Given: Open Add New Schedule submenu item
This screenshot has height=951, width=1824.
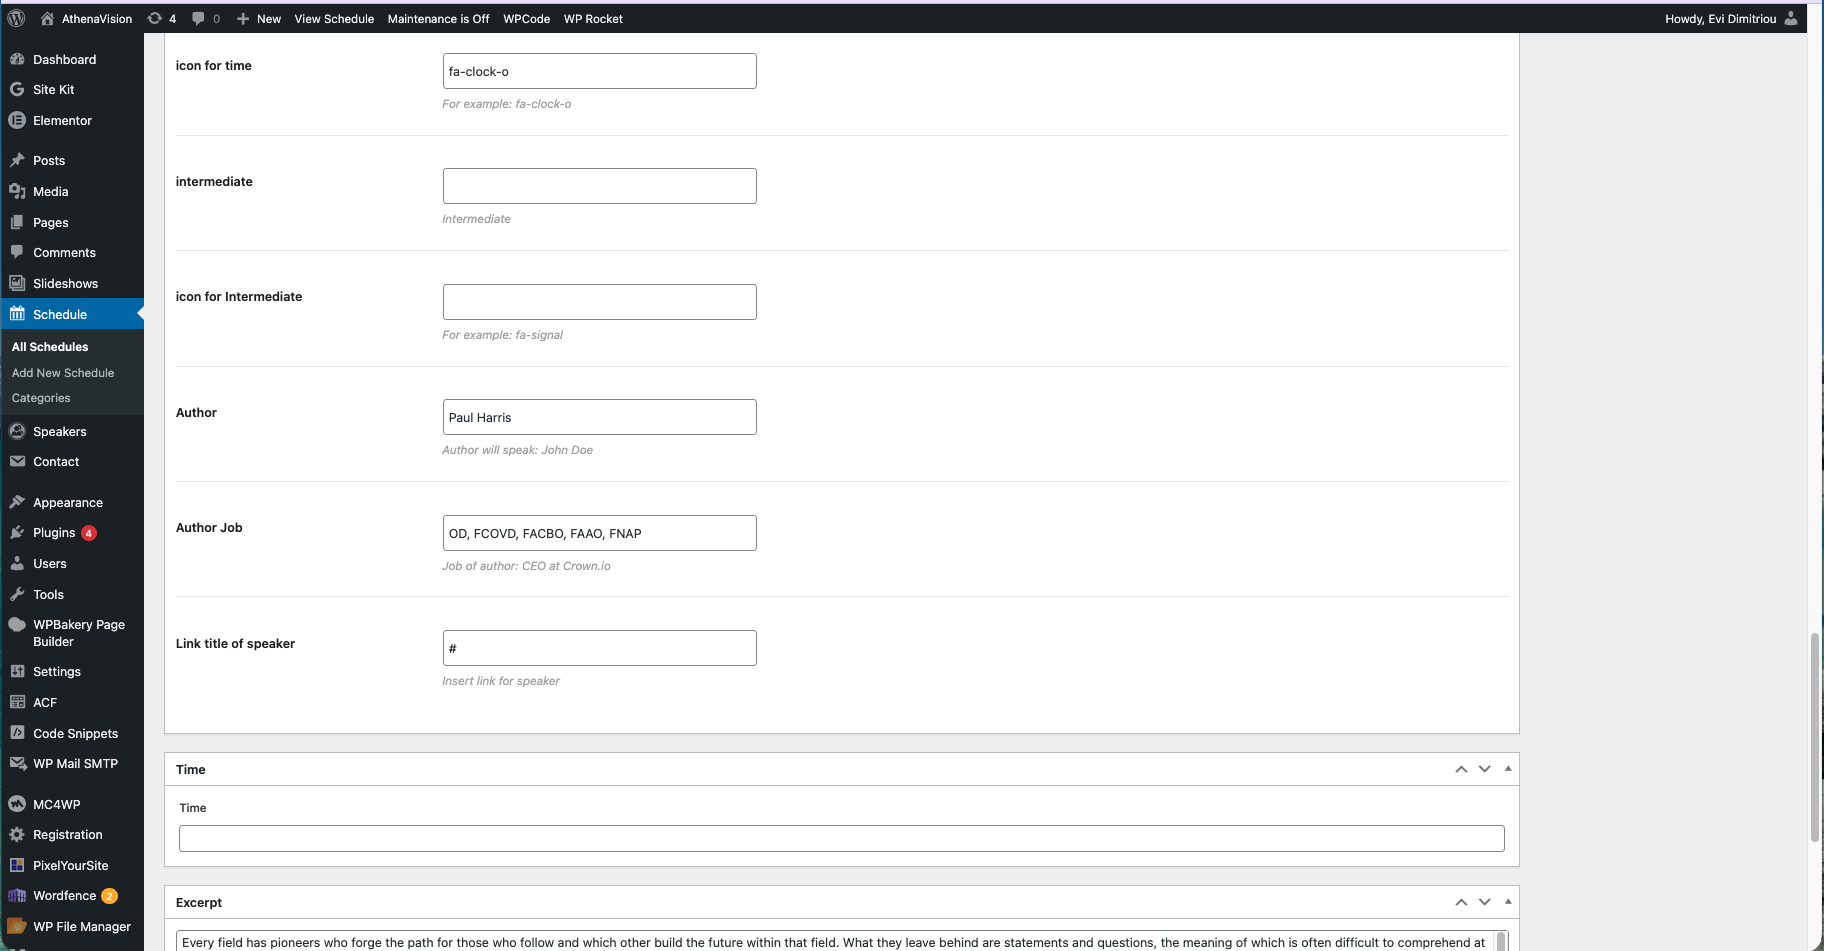Looking at the screenshot, I should 63,373.
